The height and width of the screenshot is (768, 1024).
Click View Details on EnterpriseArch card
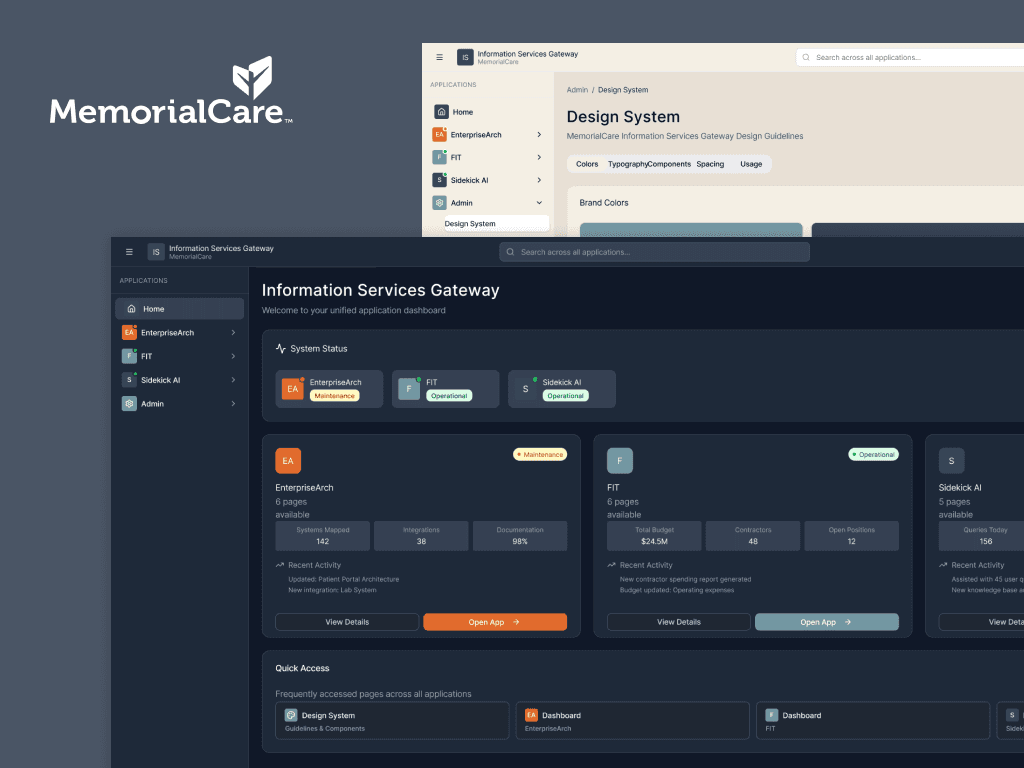point(347,622)
